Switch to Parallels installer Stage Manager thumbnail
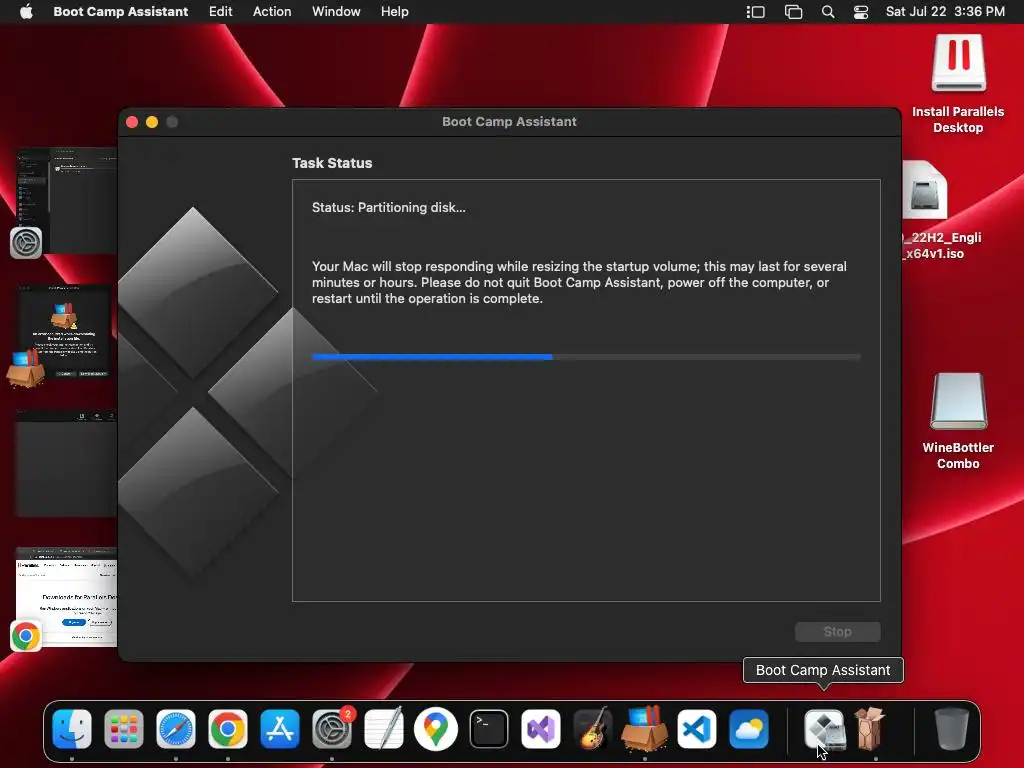 tap(65, 332)
